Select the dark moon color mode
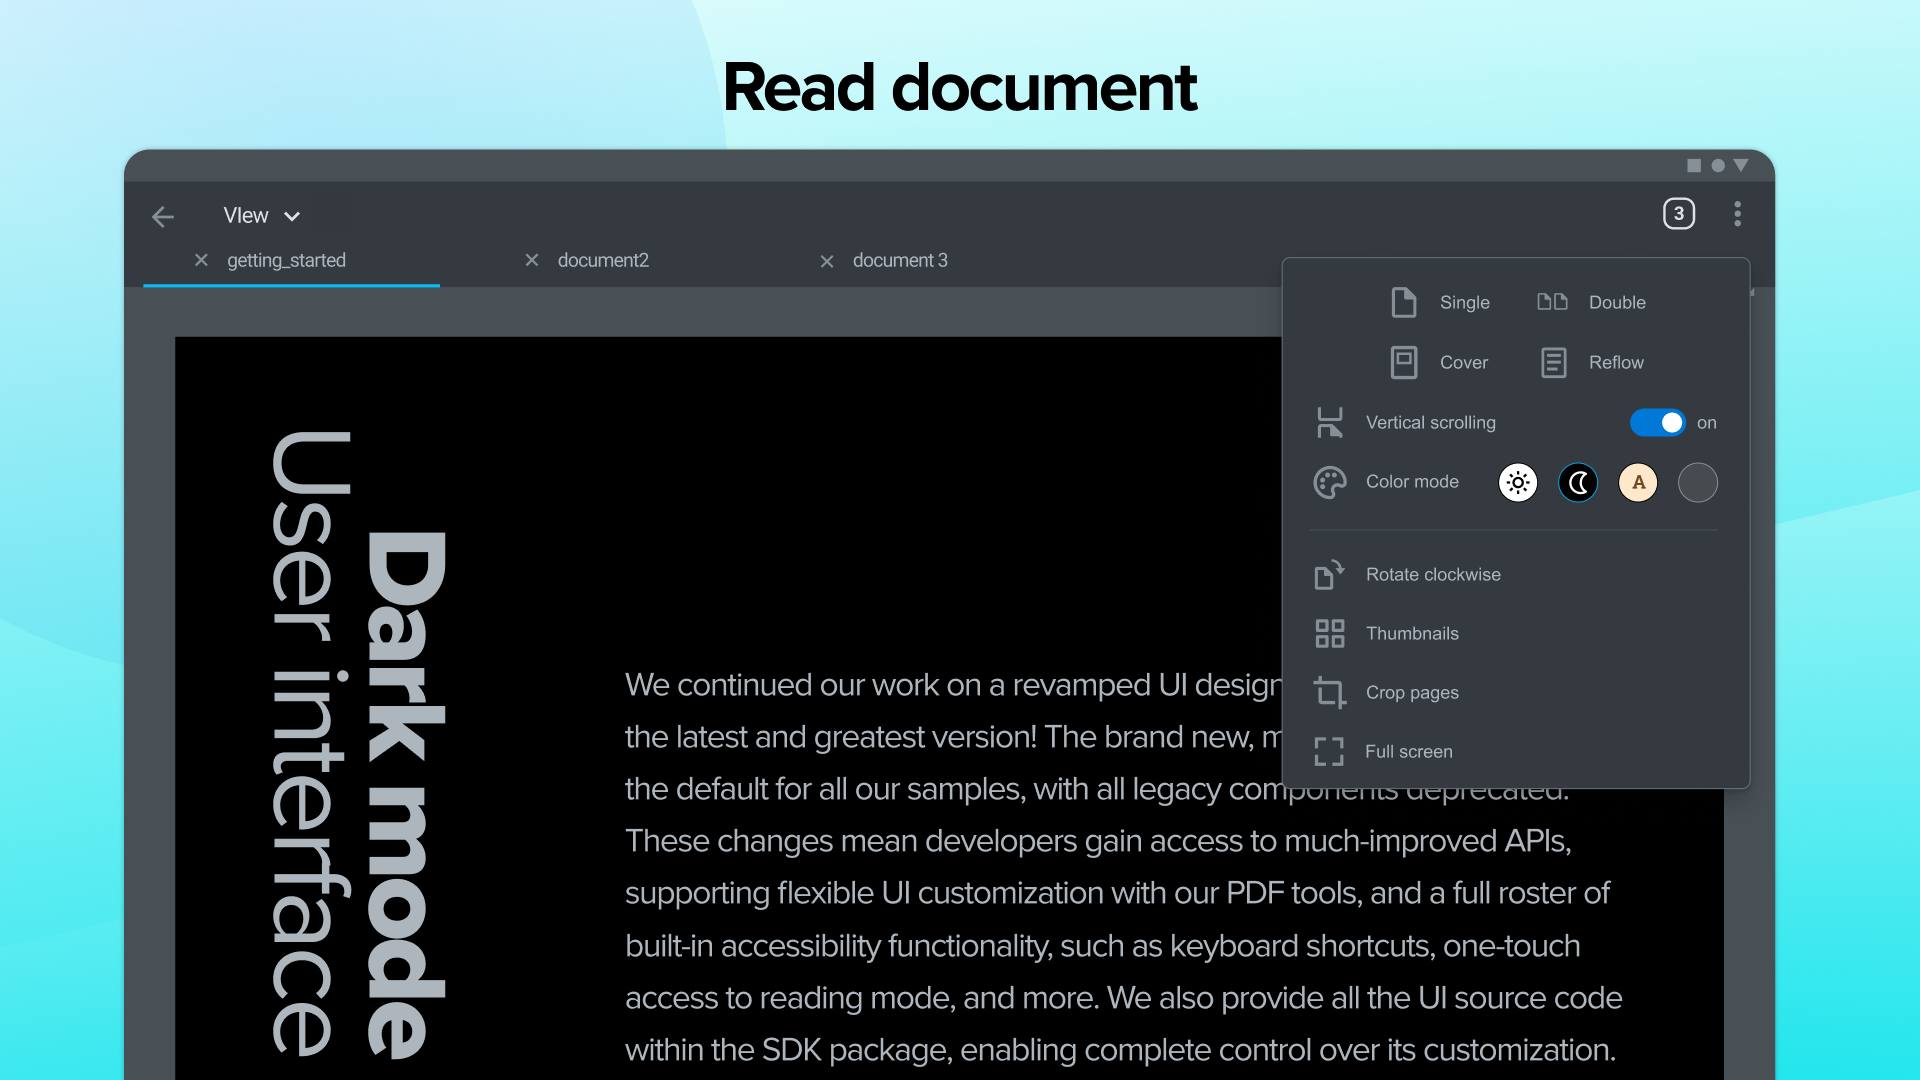This screenshot has width=1920, height=1080. coord(1577,483)
